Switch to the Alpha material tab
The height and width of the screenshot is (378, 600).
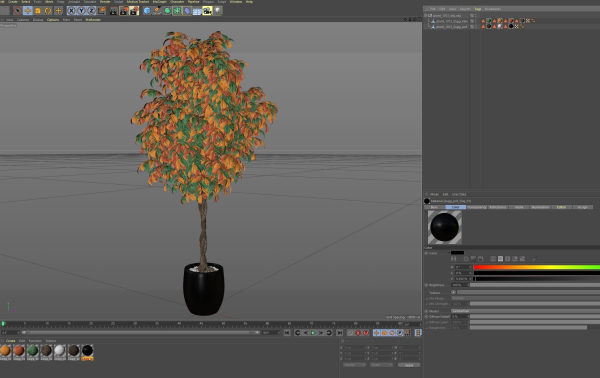pyautogui.click(x=519, y=207)
